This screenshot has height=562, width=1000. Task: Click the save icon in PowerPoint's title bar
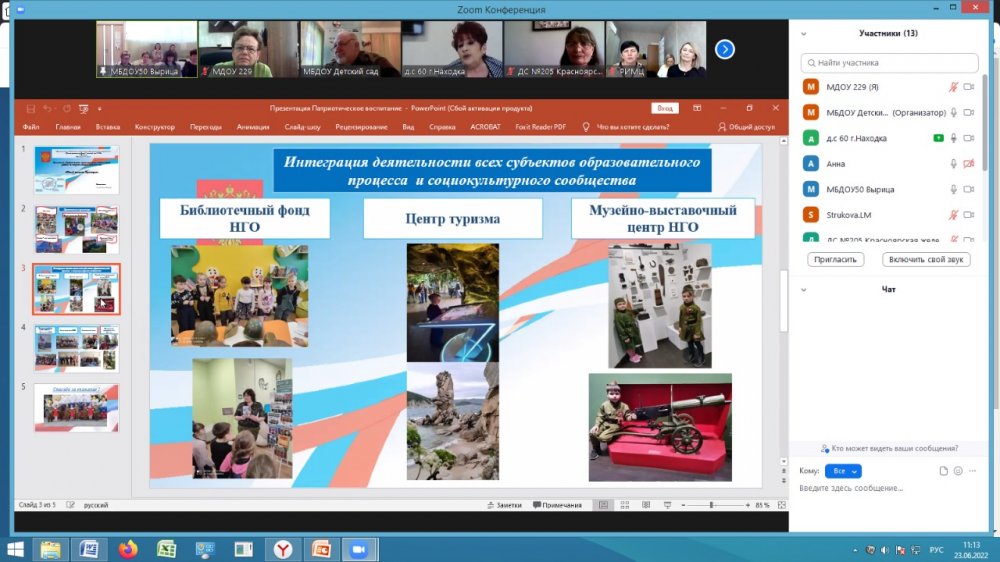click(x=31, y=108)
